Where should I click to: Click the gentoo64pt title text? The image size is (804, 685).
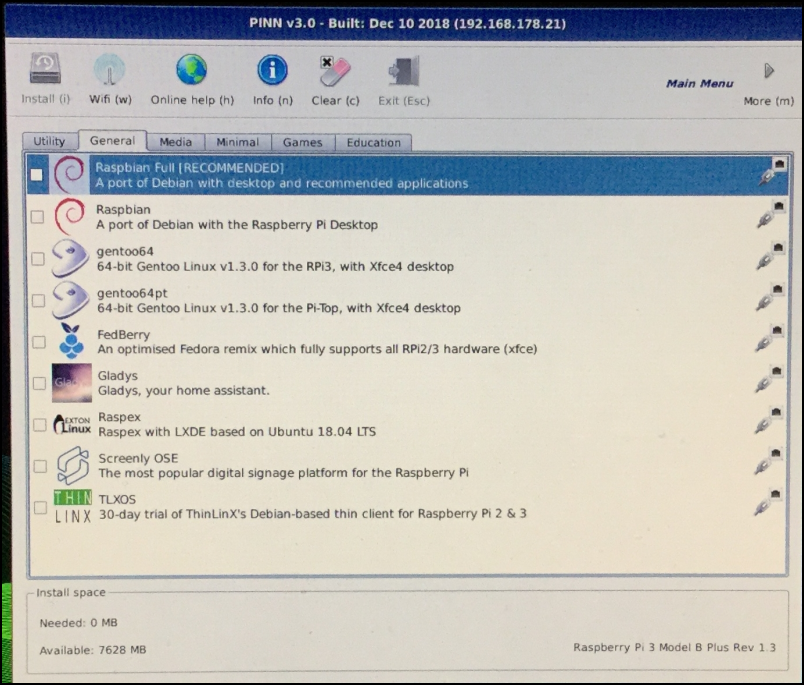[132, 293]
